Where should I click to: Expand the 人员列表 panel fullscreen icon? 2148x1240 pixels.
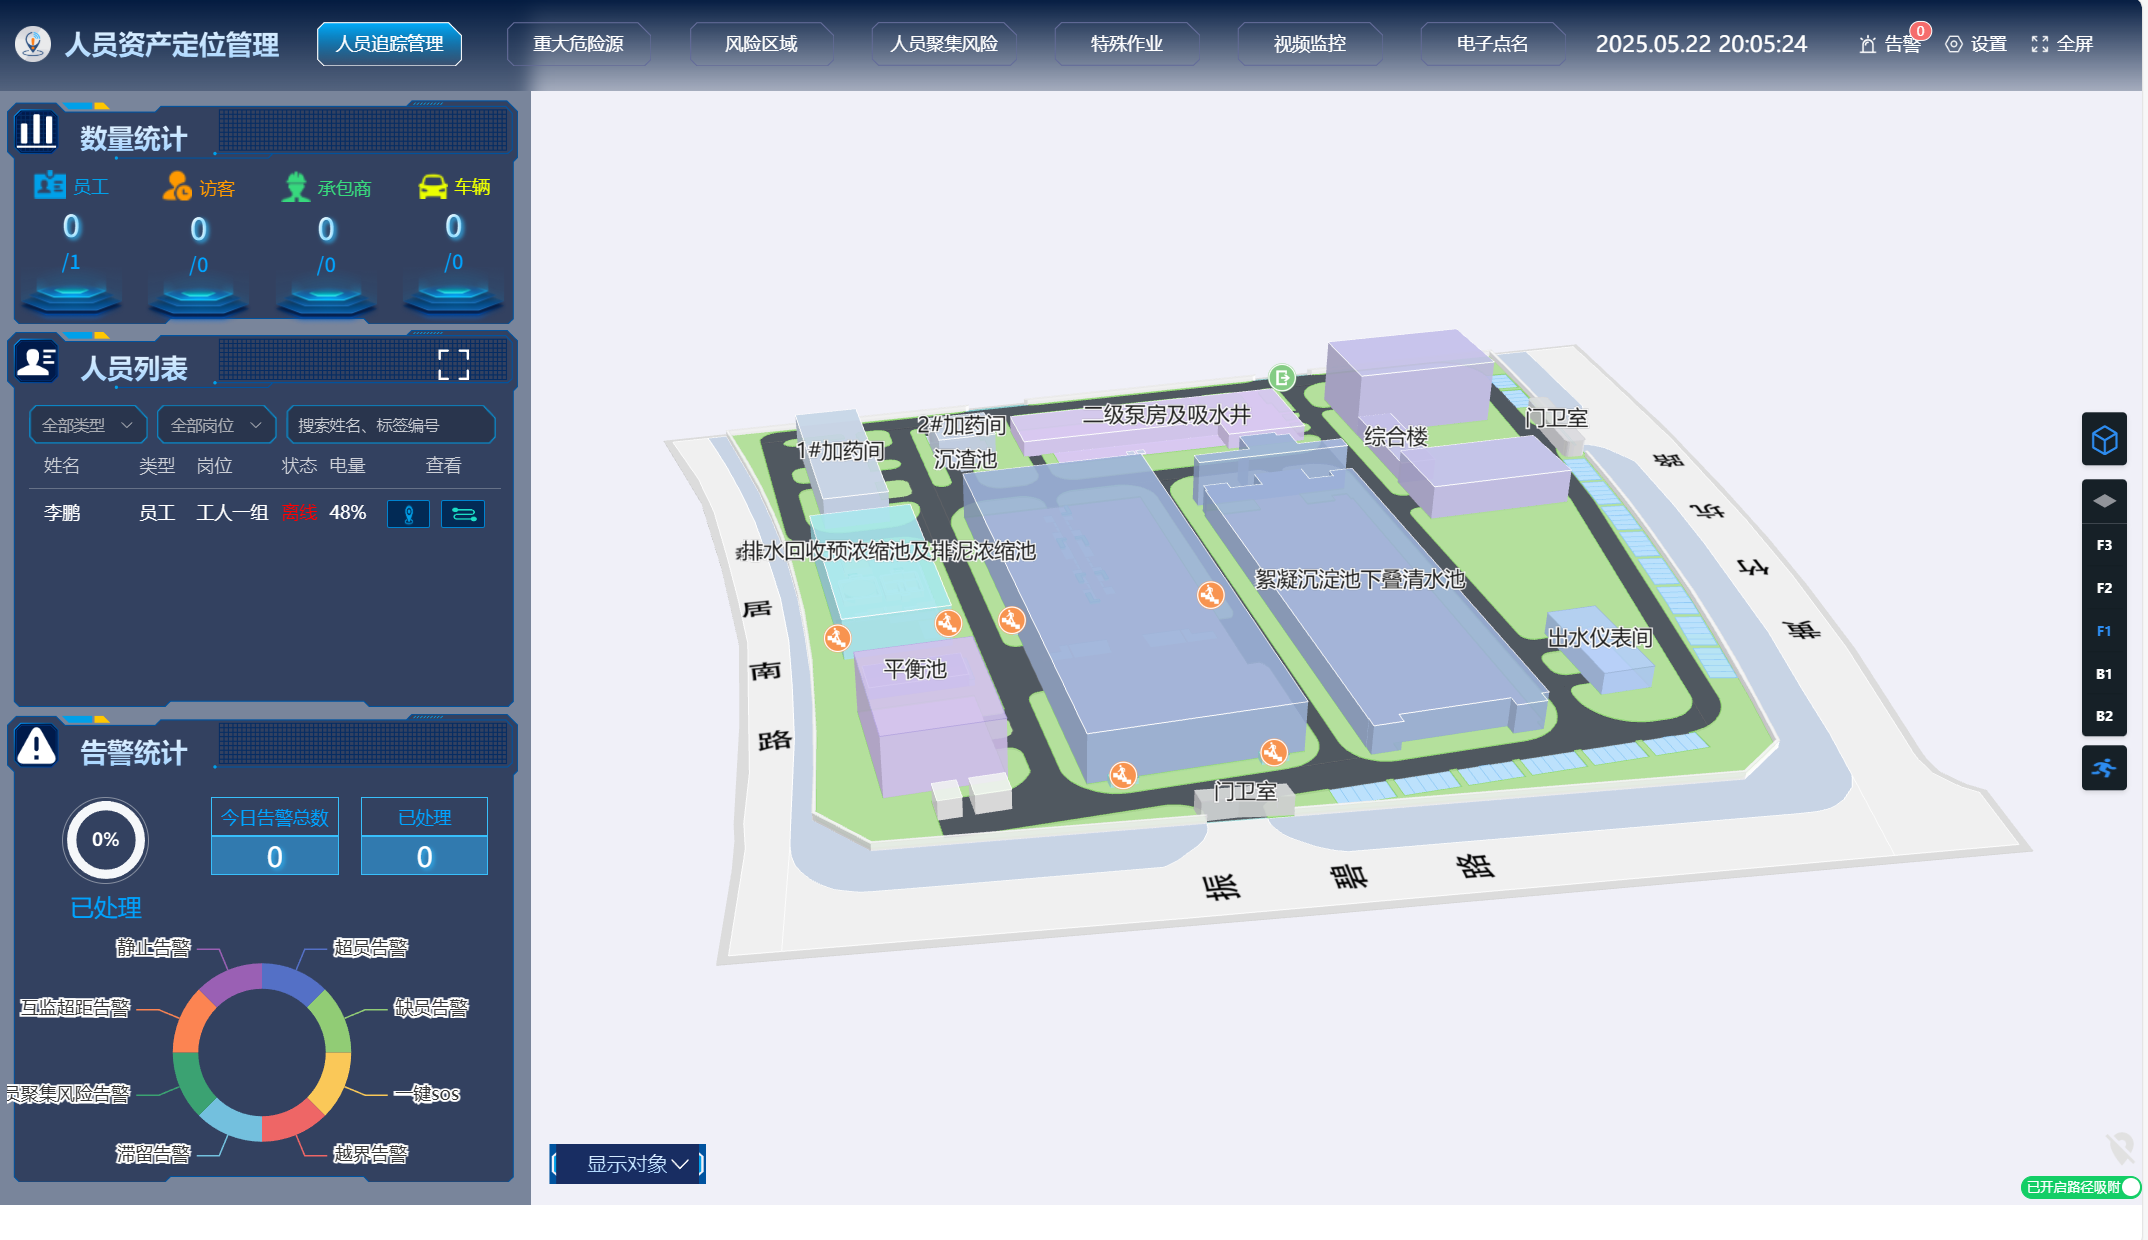tap(453, 365)
